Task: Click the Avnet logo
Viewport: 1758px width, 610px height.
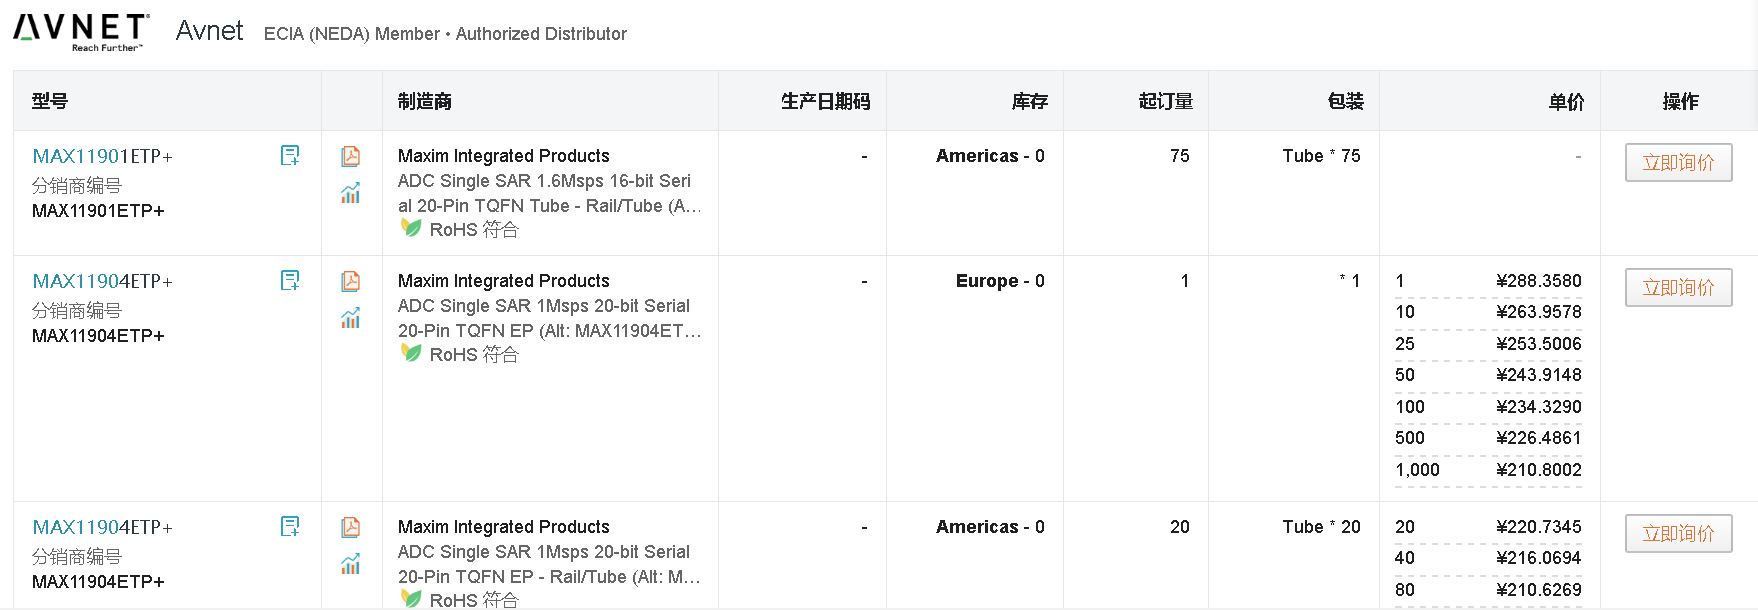Action: (81, 32)
